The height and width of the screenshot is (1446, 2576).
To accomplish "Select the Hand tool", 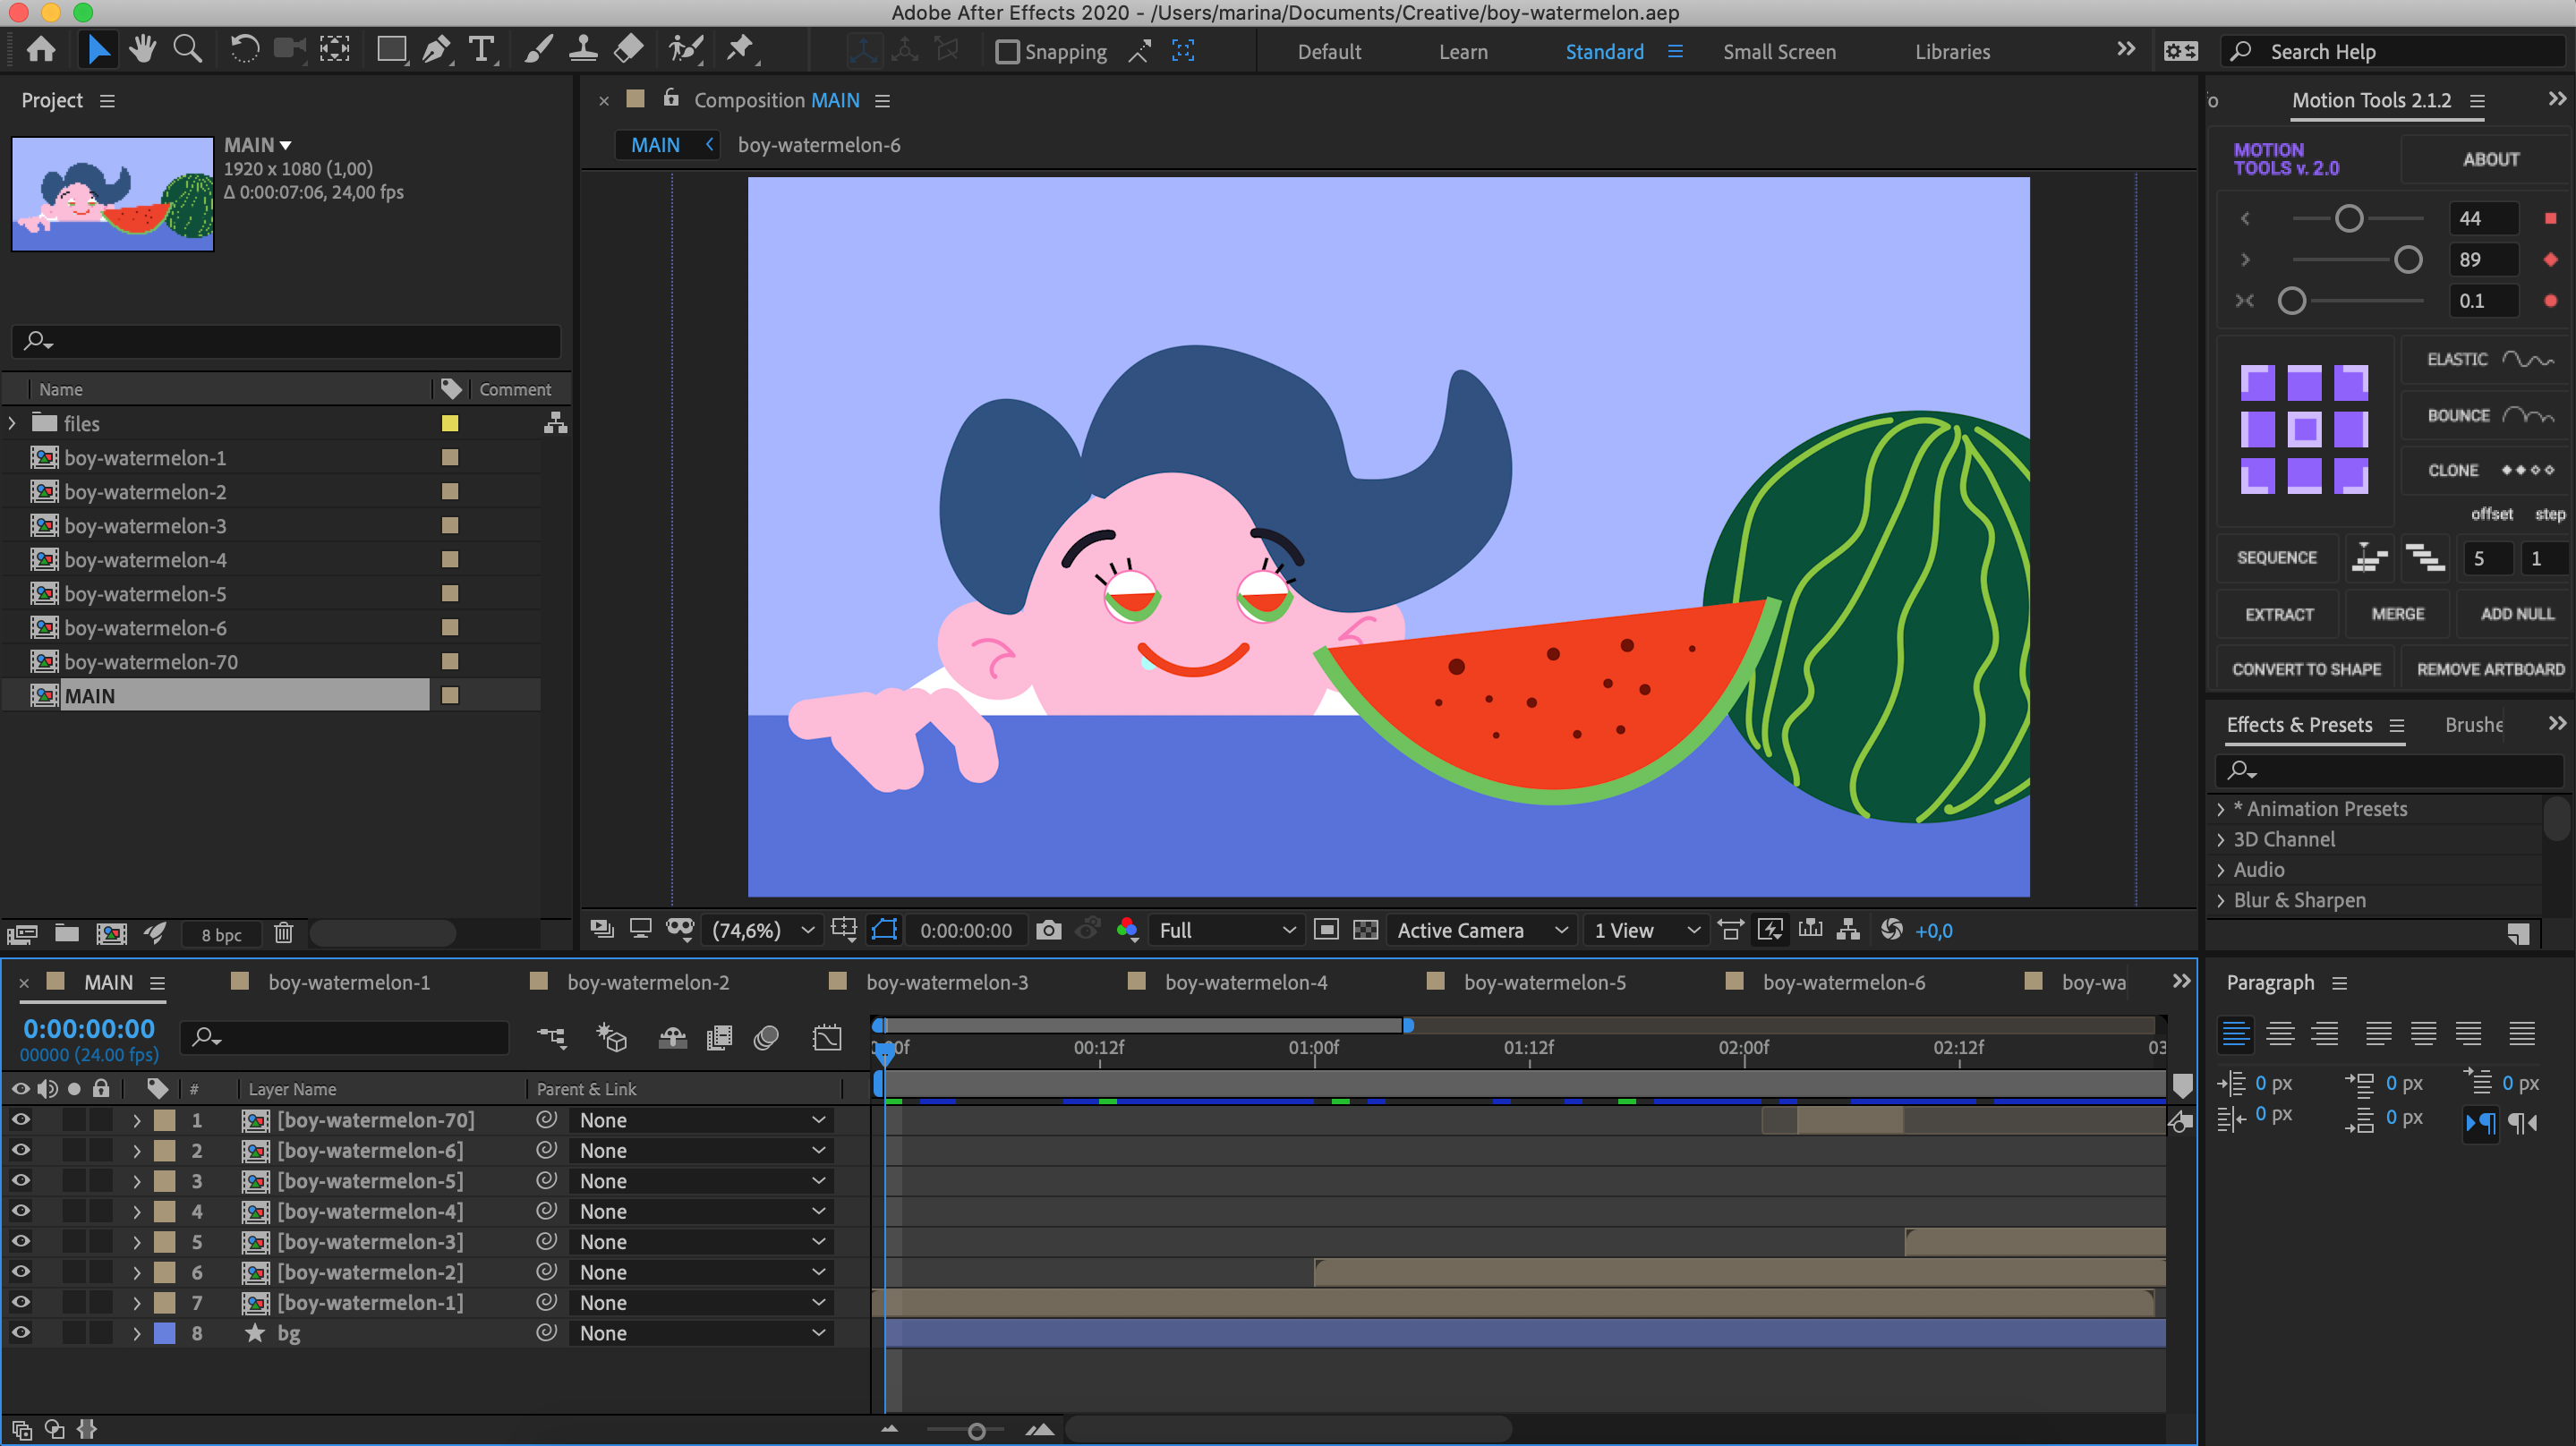I will click(142, 50).
